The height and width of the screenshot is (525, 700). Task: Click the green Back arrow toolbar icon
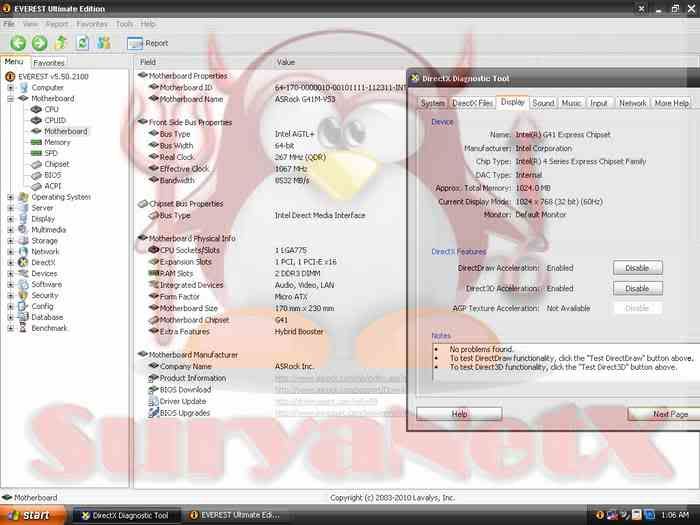tap(18, 43)
